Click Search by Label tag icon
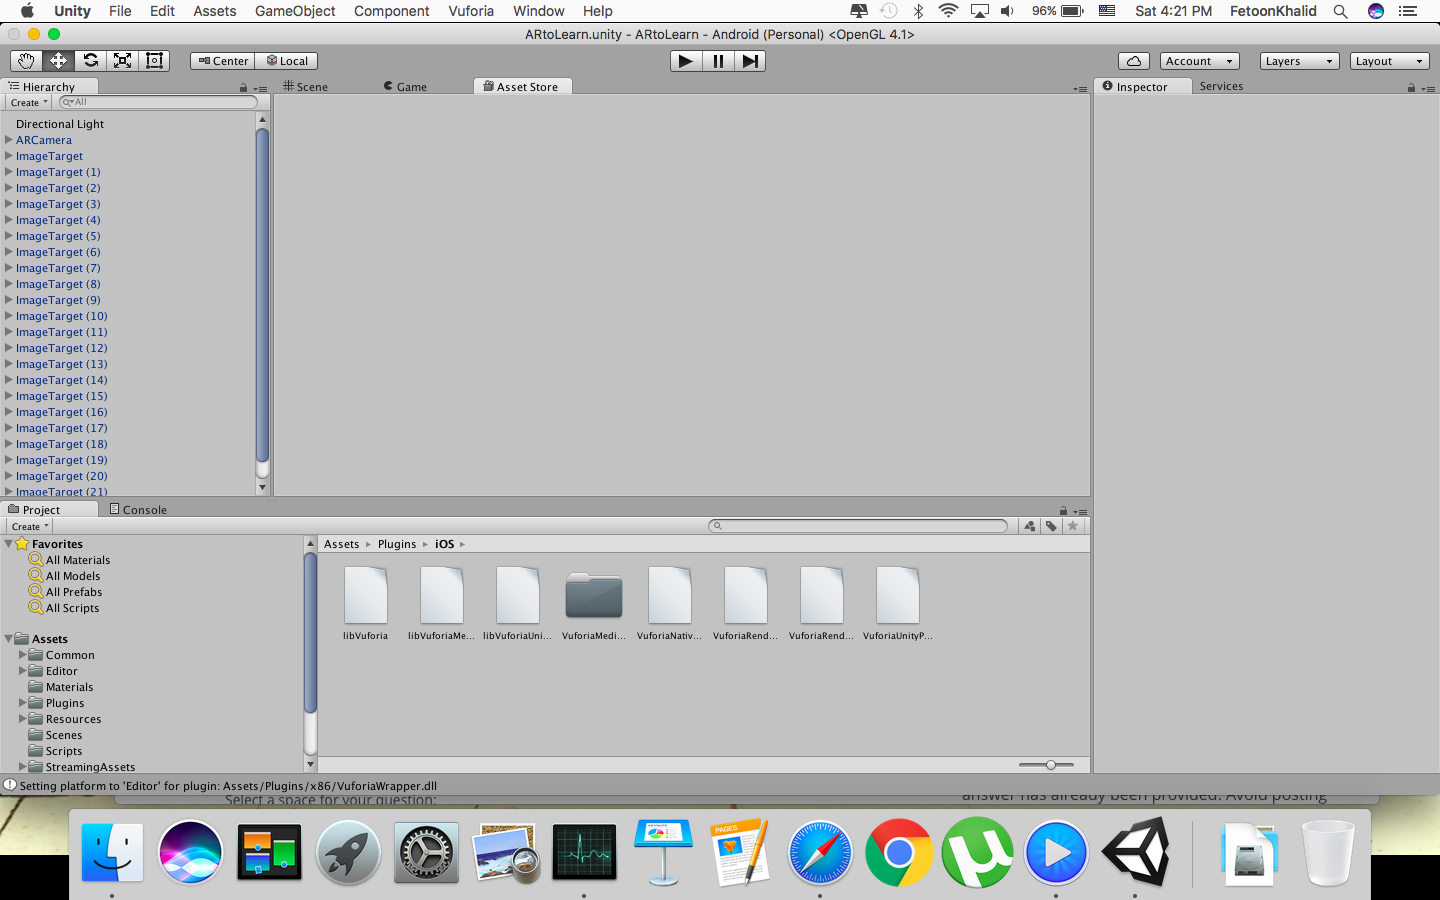The image size is (1440, 900). click(1052, 526)
